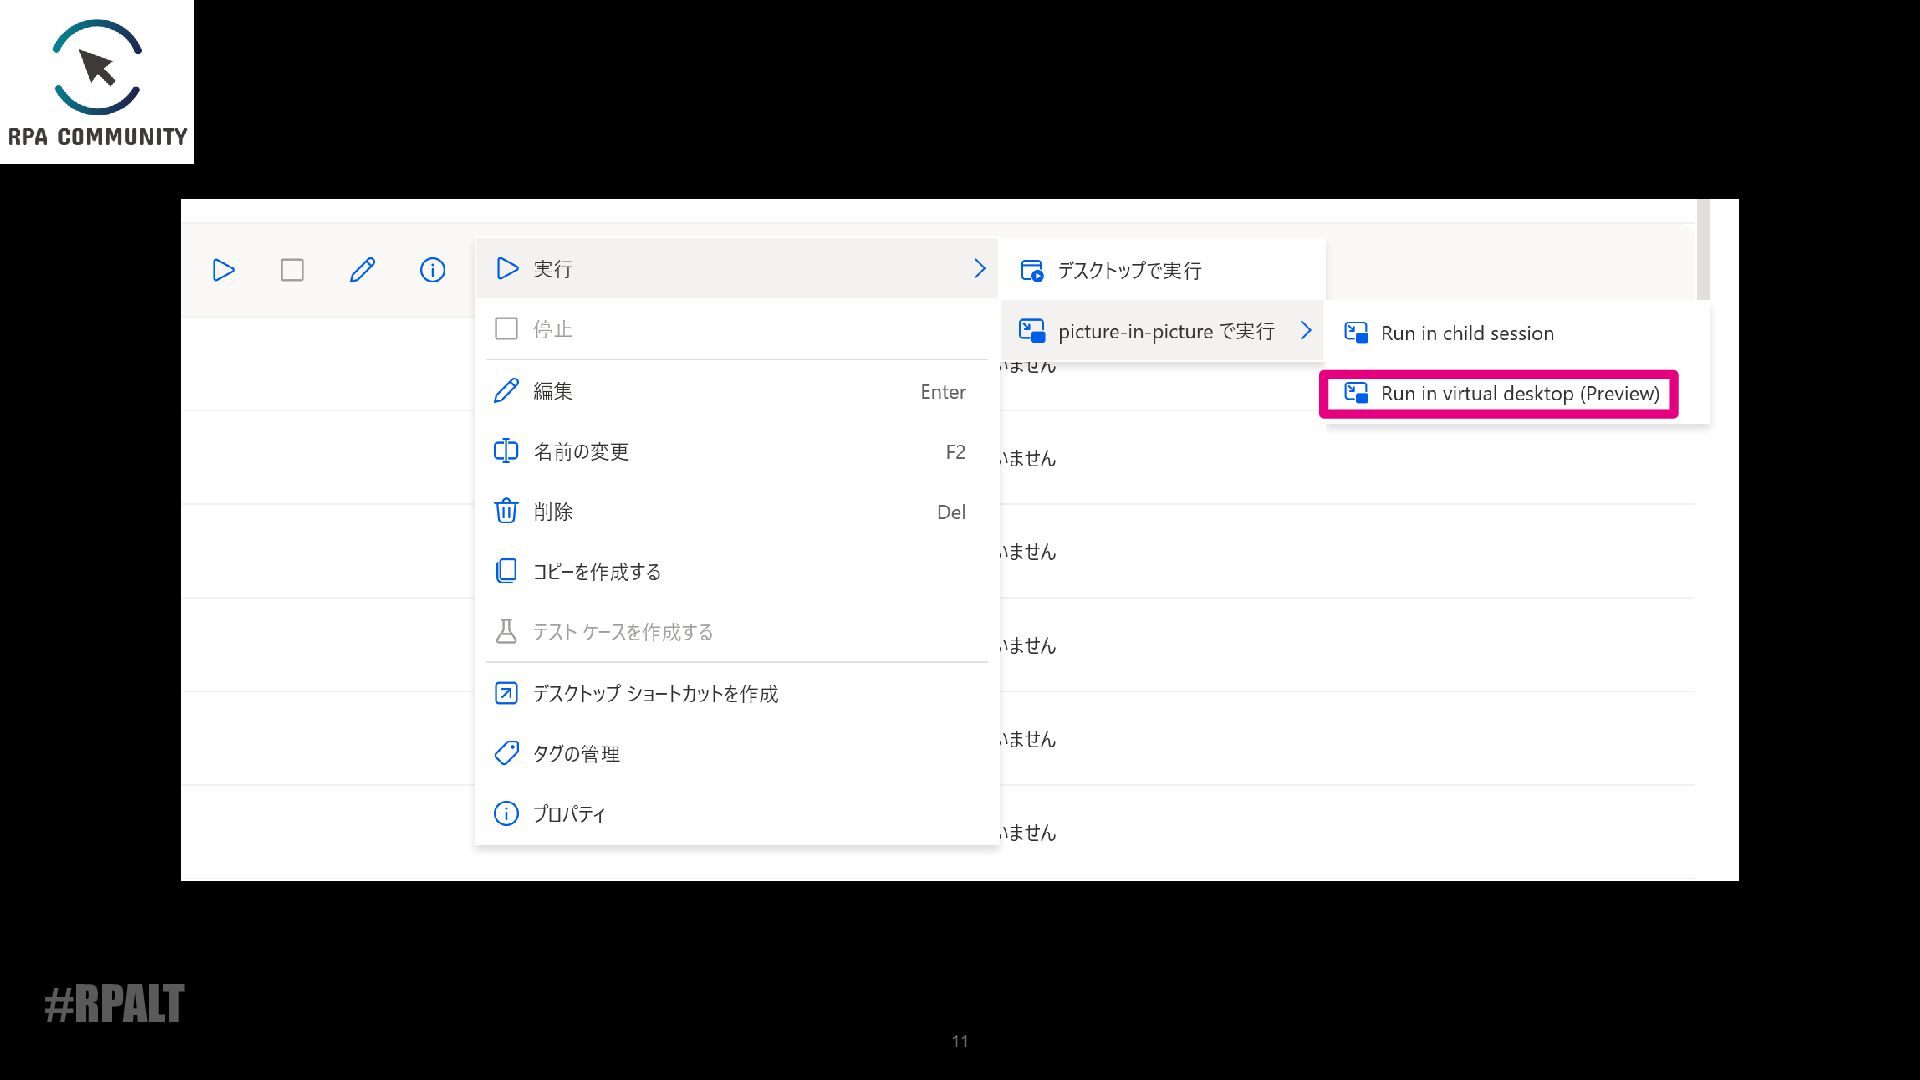Select Run in virtual desktop (Preview)

(1519, 394)
